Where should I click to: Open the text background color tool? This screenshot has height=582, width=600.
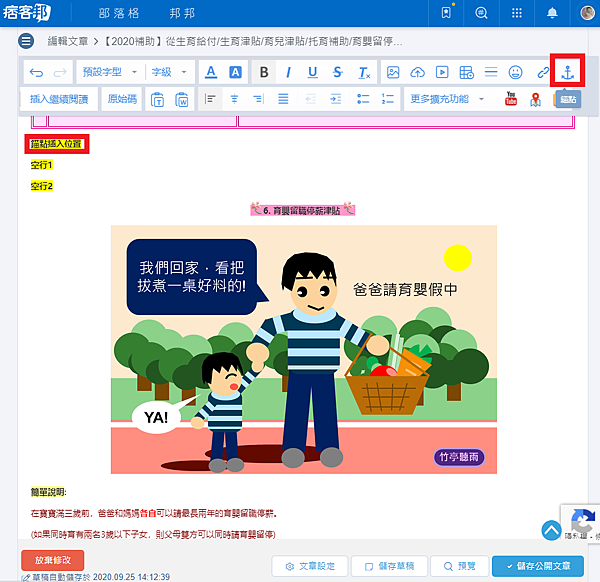(x=235, y=72)
